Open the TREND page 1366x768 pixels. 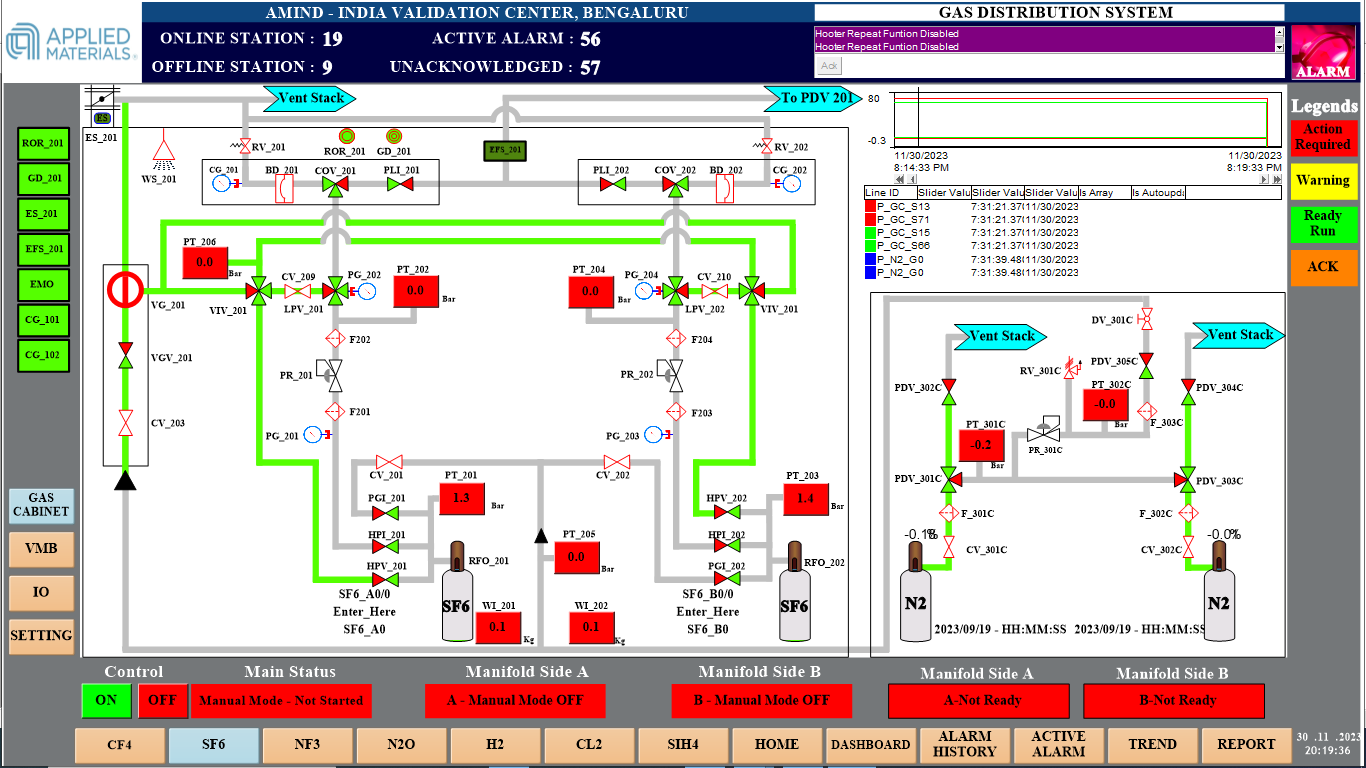1153,745
